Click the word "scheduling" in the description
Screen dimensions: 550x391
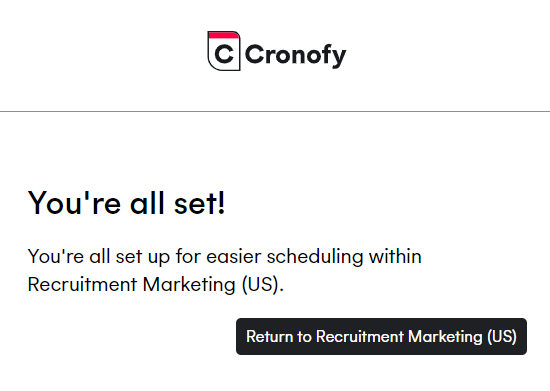tap(315, 256)
